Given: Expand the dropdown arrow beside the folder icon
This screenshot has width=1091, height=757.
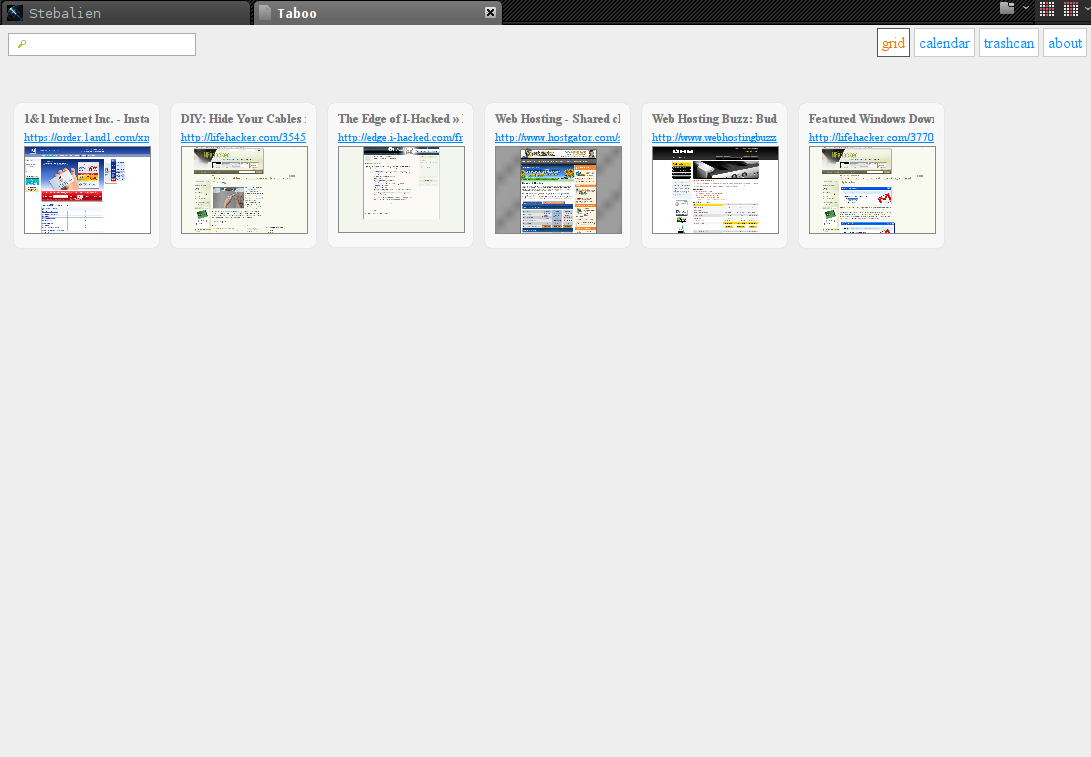Looking at the screenshot, I should (x=1025, y=8).
